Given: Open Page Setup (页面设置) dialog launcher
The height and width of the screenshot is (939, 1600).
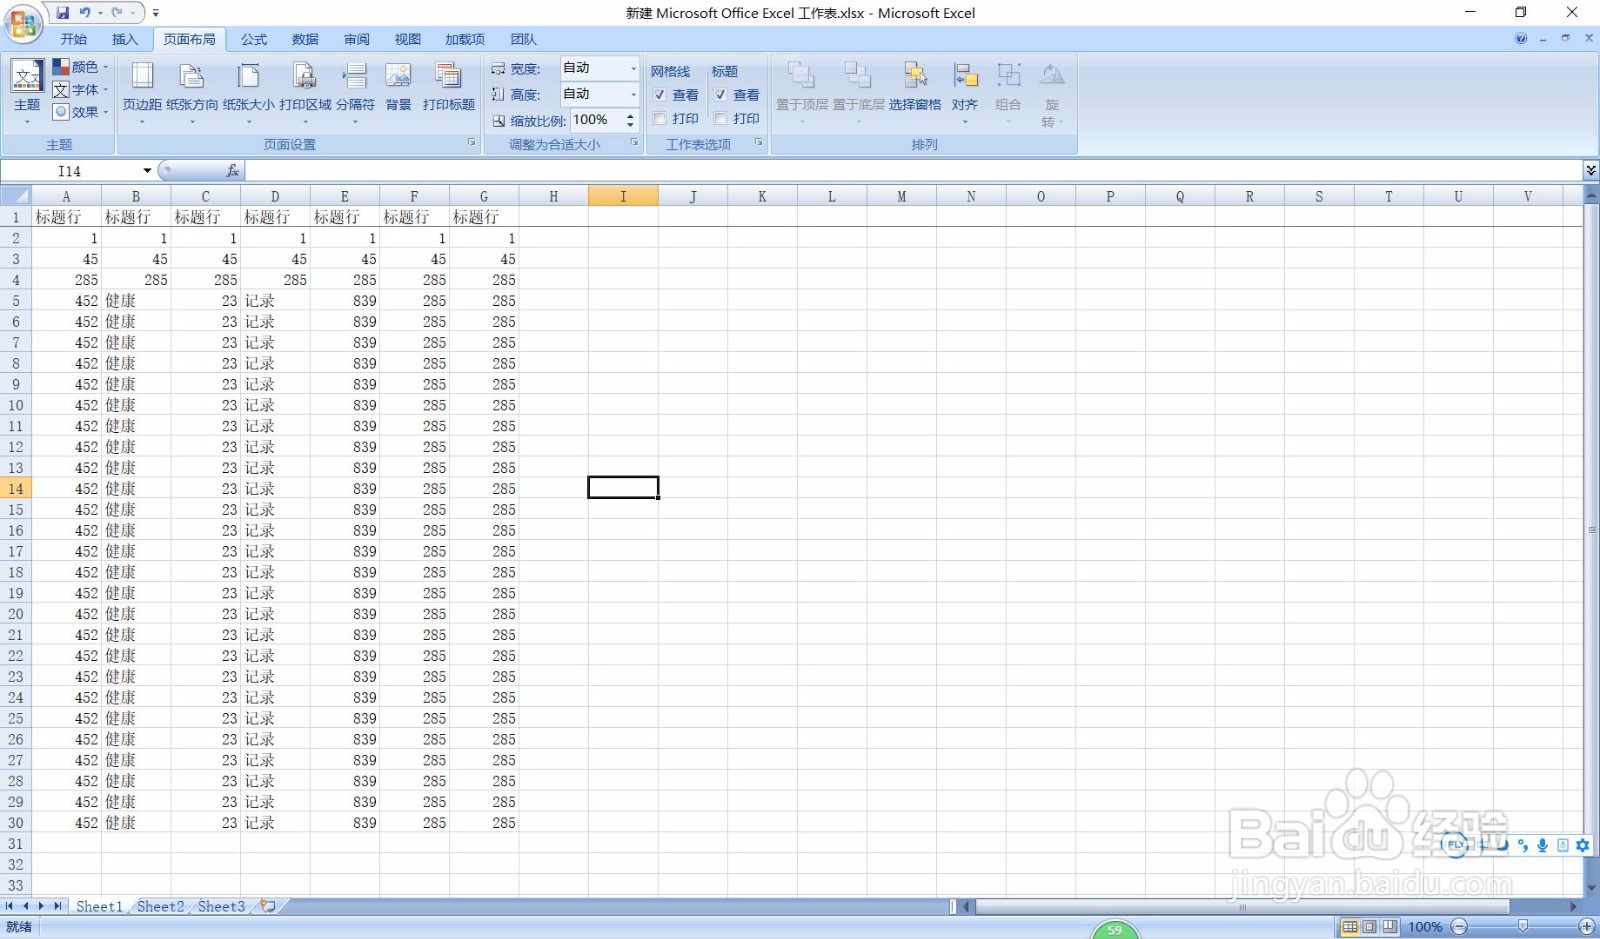Looking at the screenshot, I should pyautogui.click(x=472, y=143).
